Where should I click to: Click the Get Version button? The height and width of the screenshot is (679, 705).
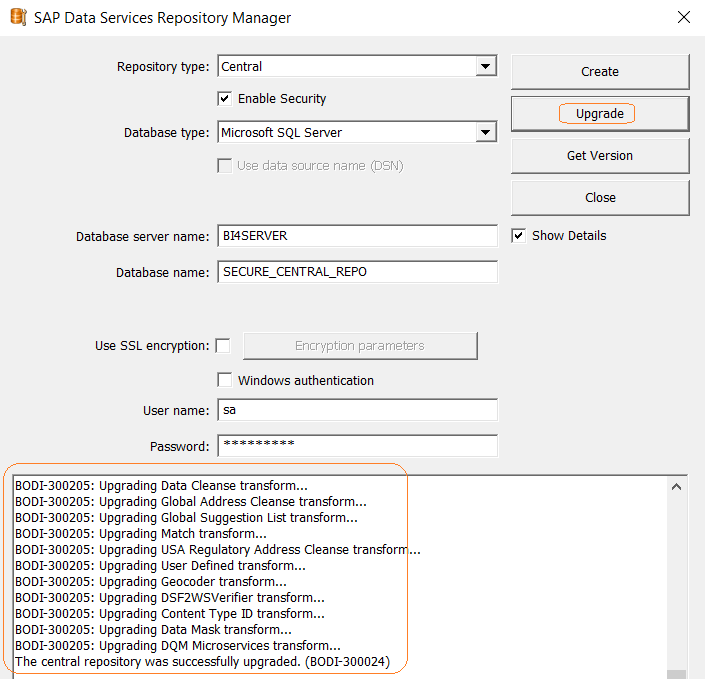(x=600, y=156)
